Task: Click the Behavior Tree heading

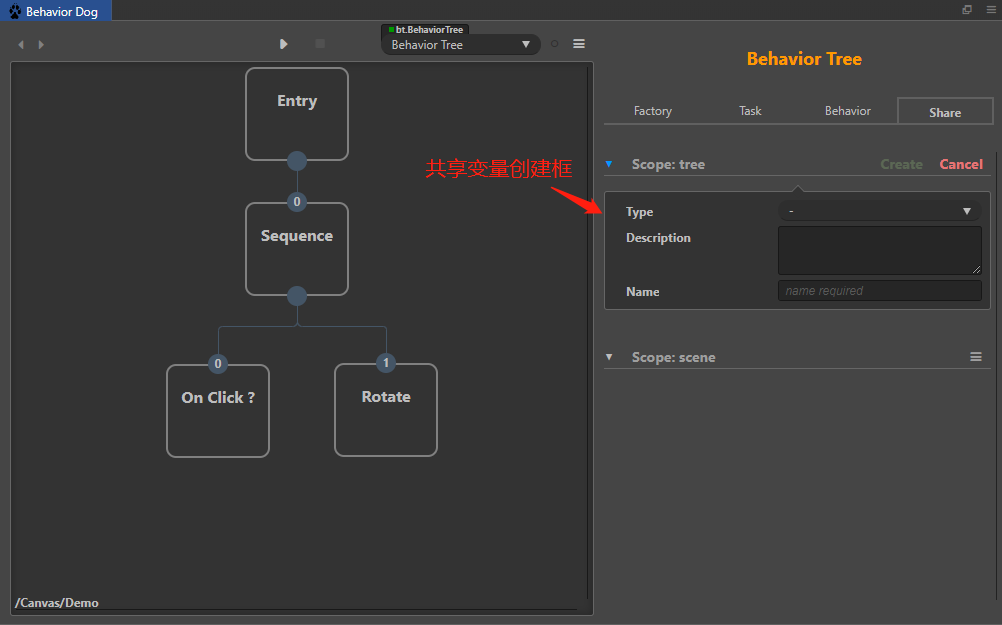Action: tap(804, 59)
